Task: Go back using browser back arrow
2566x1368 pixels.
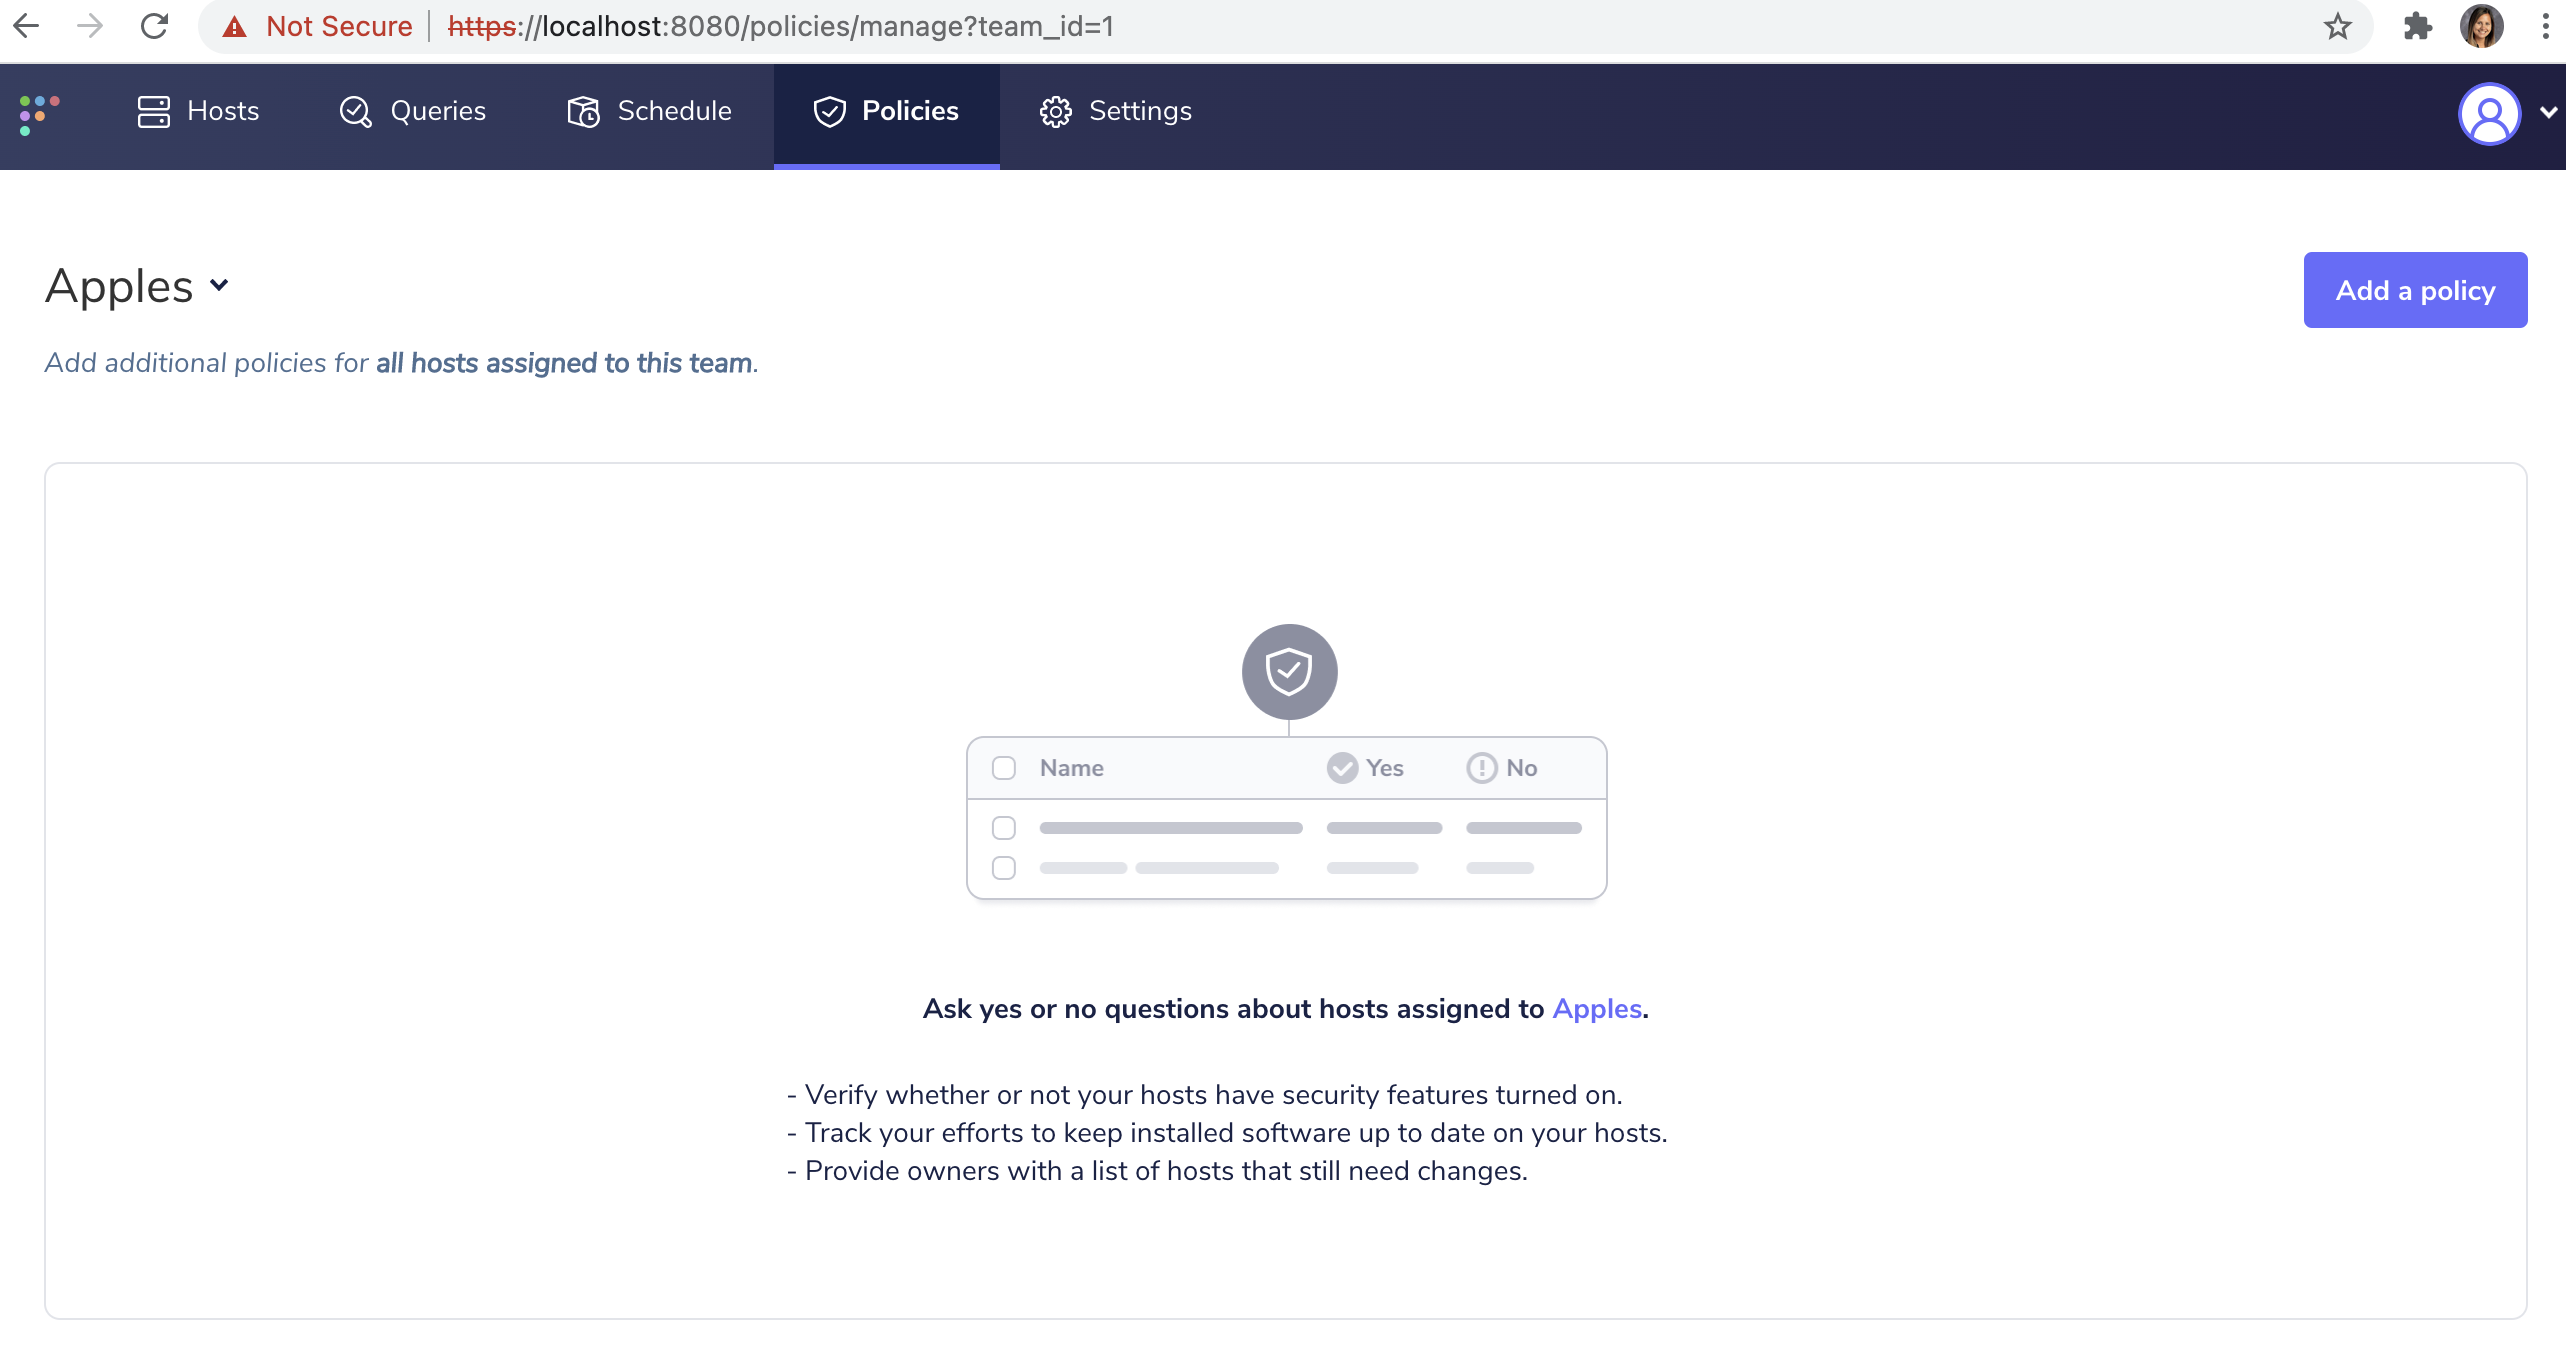Action: 27,26
